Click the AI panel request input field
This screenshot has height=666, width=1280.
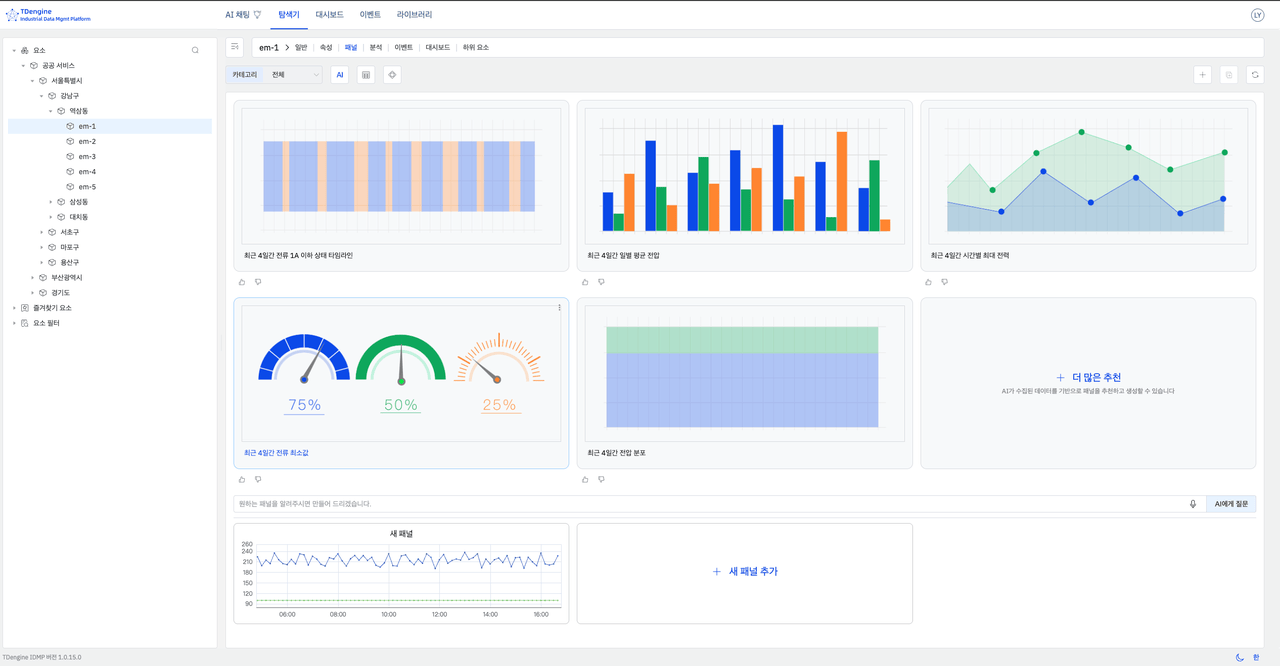click(x=700, y=504)
